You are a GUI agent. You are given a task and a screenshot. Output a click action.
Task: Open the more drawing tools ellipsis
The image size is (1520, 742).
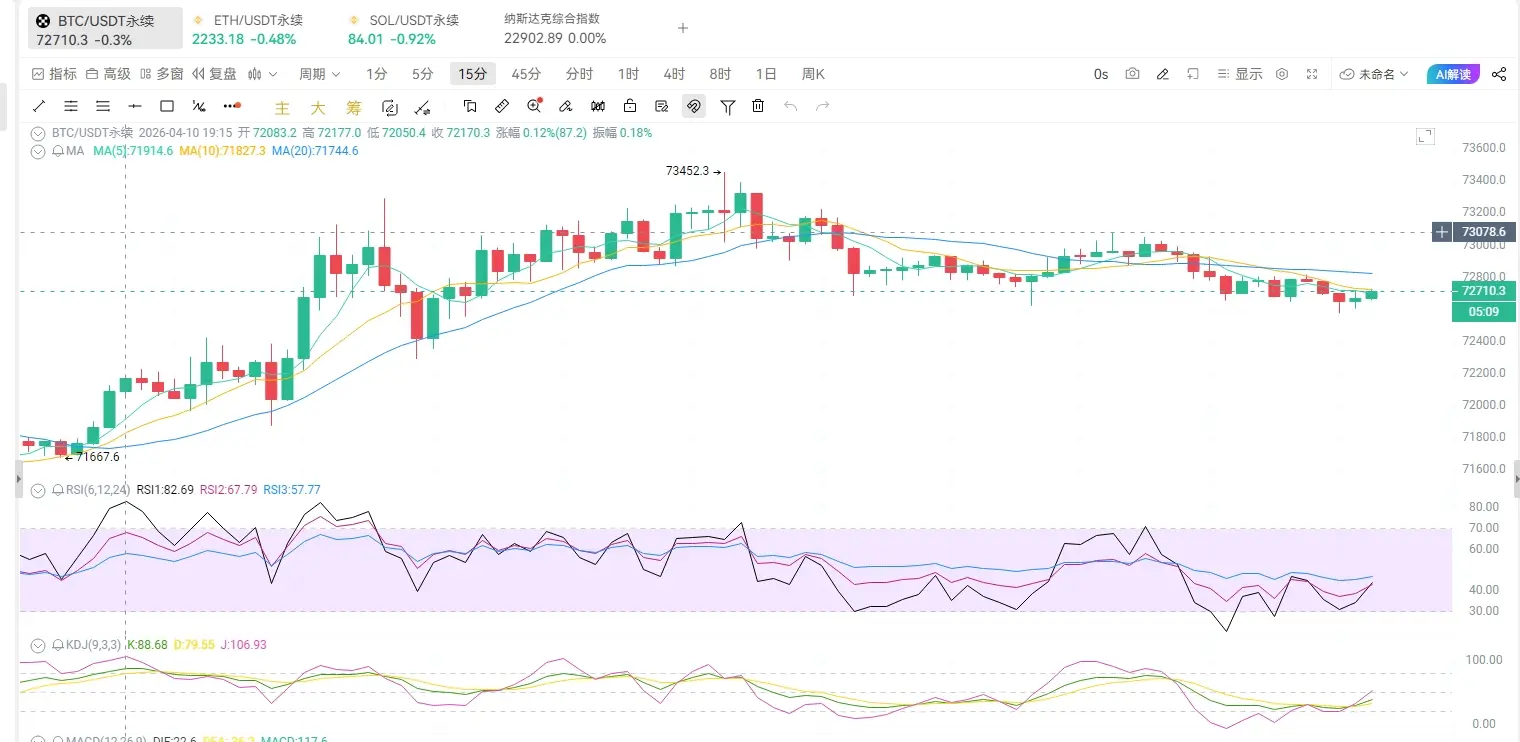(232, 106)
